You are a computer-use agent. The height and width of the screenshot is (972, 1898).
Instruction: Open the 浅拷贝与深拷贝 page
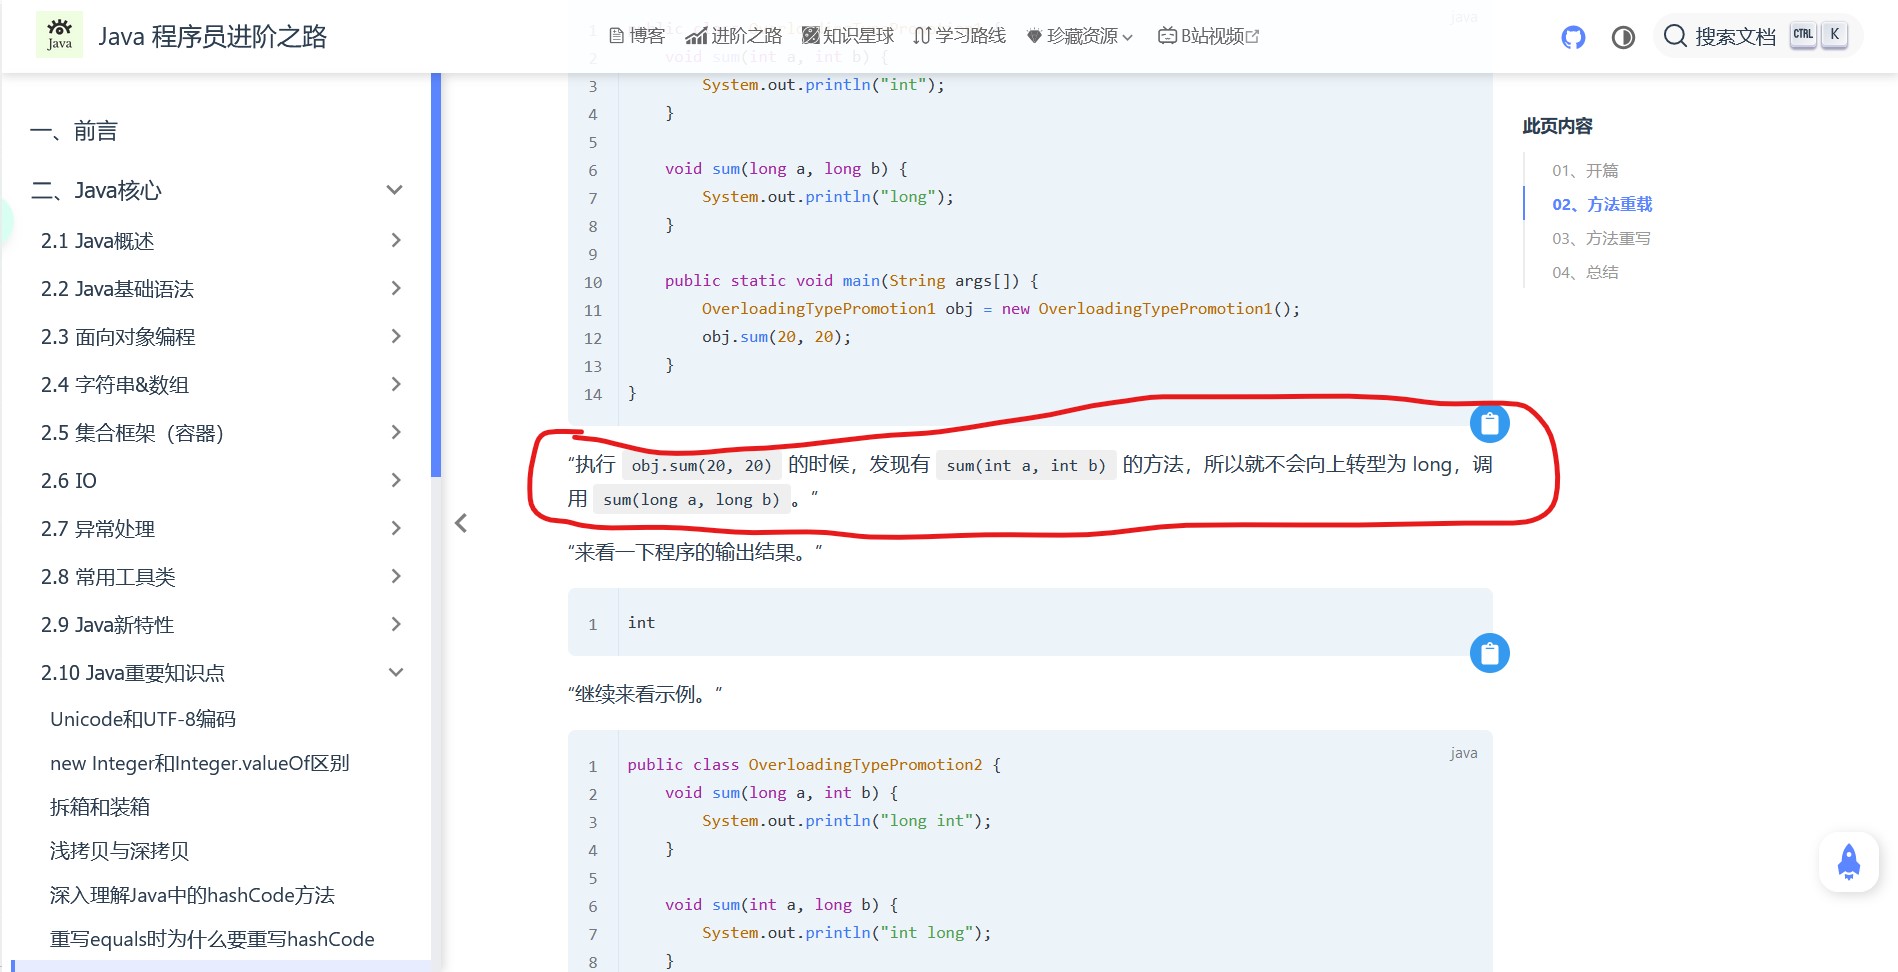pyautogui.click(x=119, y=851)
